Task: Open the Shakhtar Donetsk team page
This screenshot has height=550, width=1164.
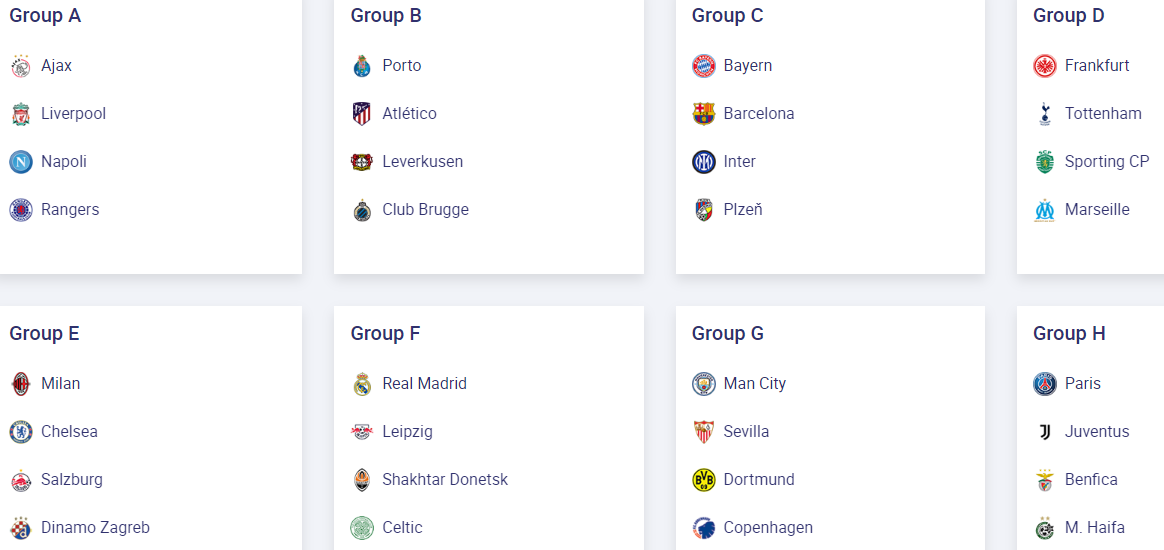Action: 445,480
